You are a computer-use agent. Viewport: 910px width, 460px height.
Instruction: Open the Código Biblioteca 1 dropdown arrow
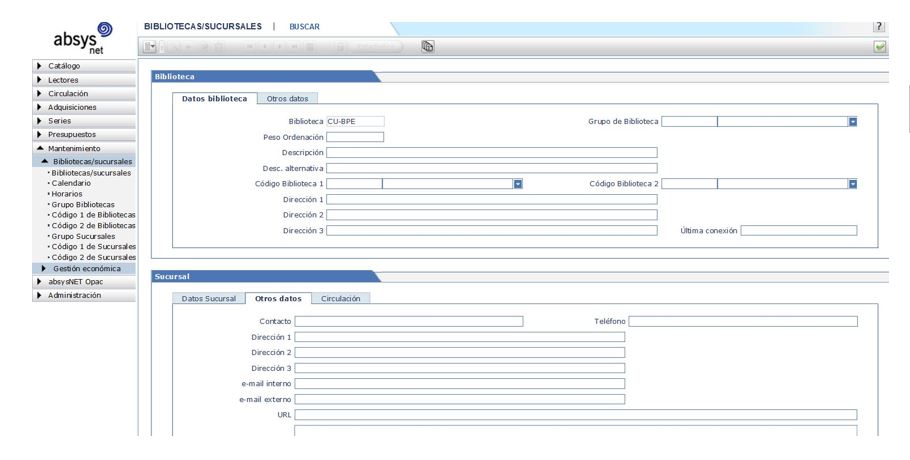click(x=518, y=184)
